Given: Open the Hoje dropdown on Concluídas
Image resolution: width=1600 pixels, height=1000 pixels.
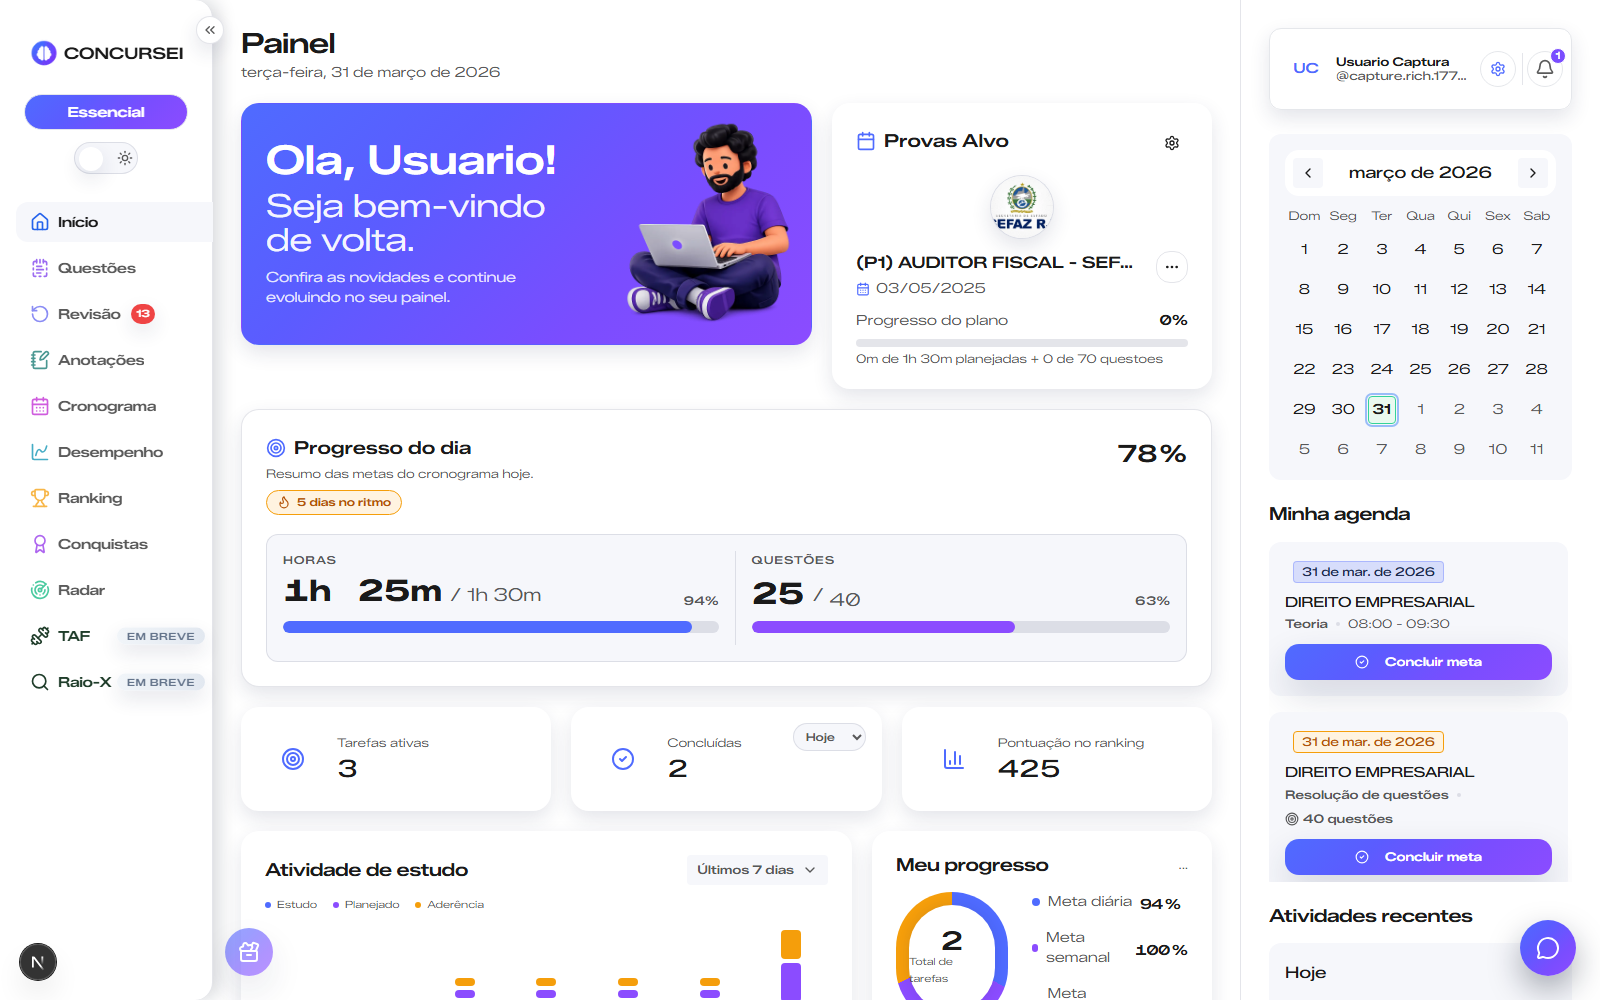Looking at the screenshot, I should [829, 737].
